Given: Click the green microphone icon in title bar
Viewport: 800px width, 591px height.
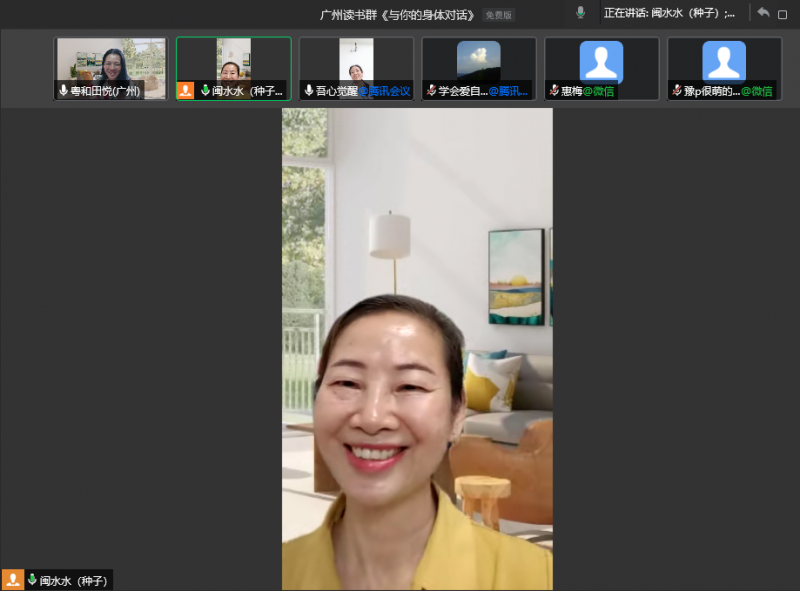Looking at the screenshot, I should point(580,13).
